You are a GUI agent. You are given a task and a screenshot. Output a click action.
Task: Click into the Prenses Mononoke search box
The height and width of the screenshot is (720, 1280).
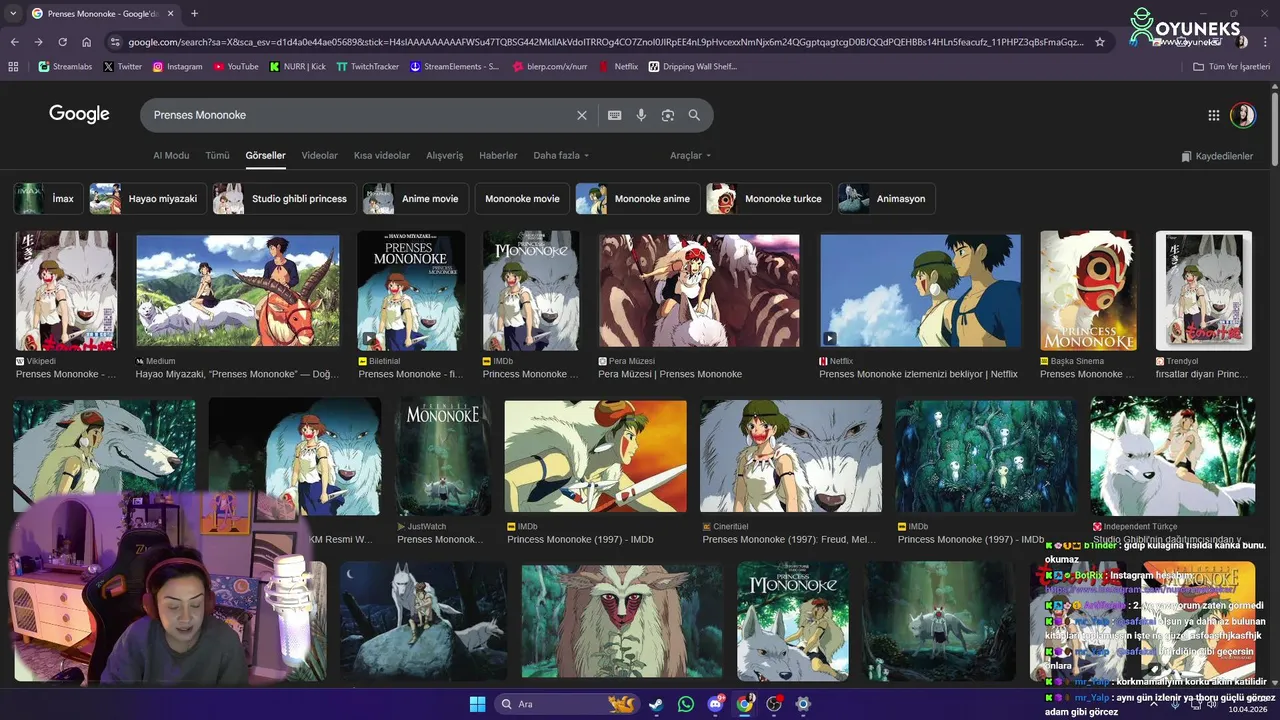[360, 115]
